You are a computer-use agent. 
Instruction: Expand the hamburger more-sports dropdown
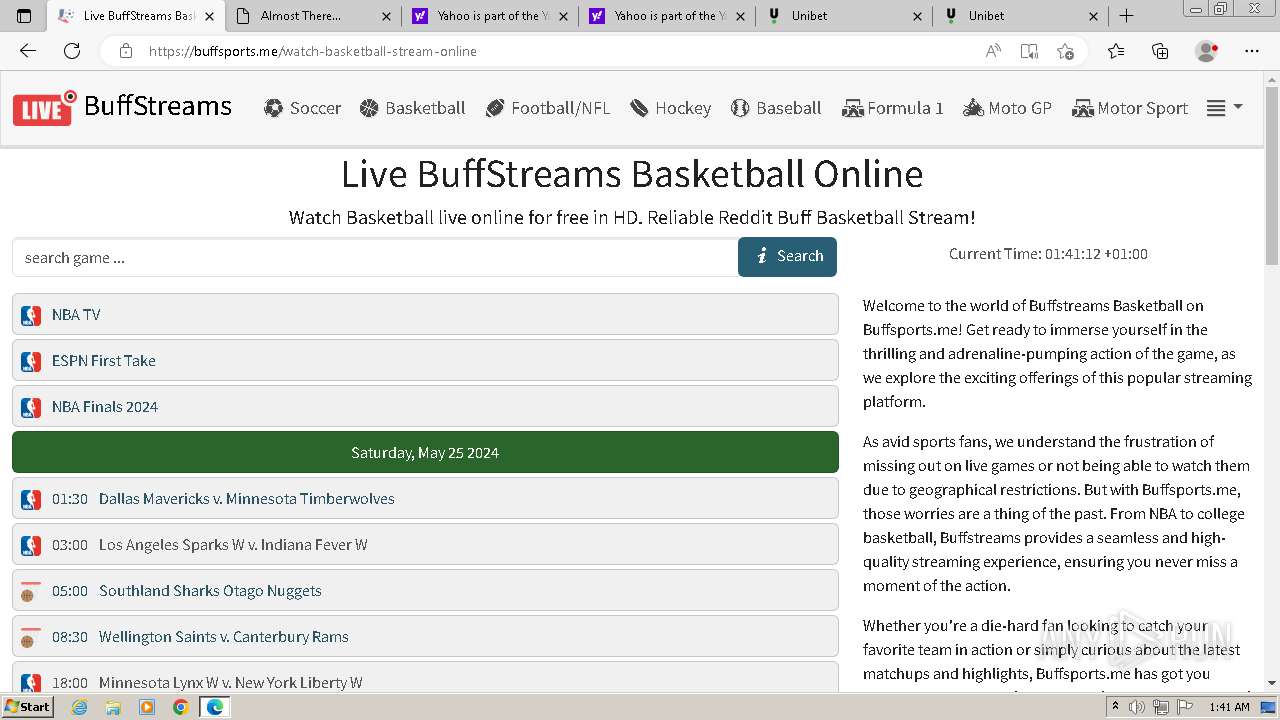click(1224, 108)
